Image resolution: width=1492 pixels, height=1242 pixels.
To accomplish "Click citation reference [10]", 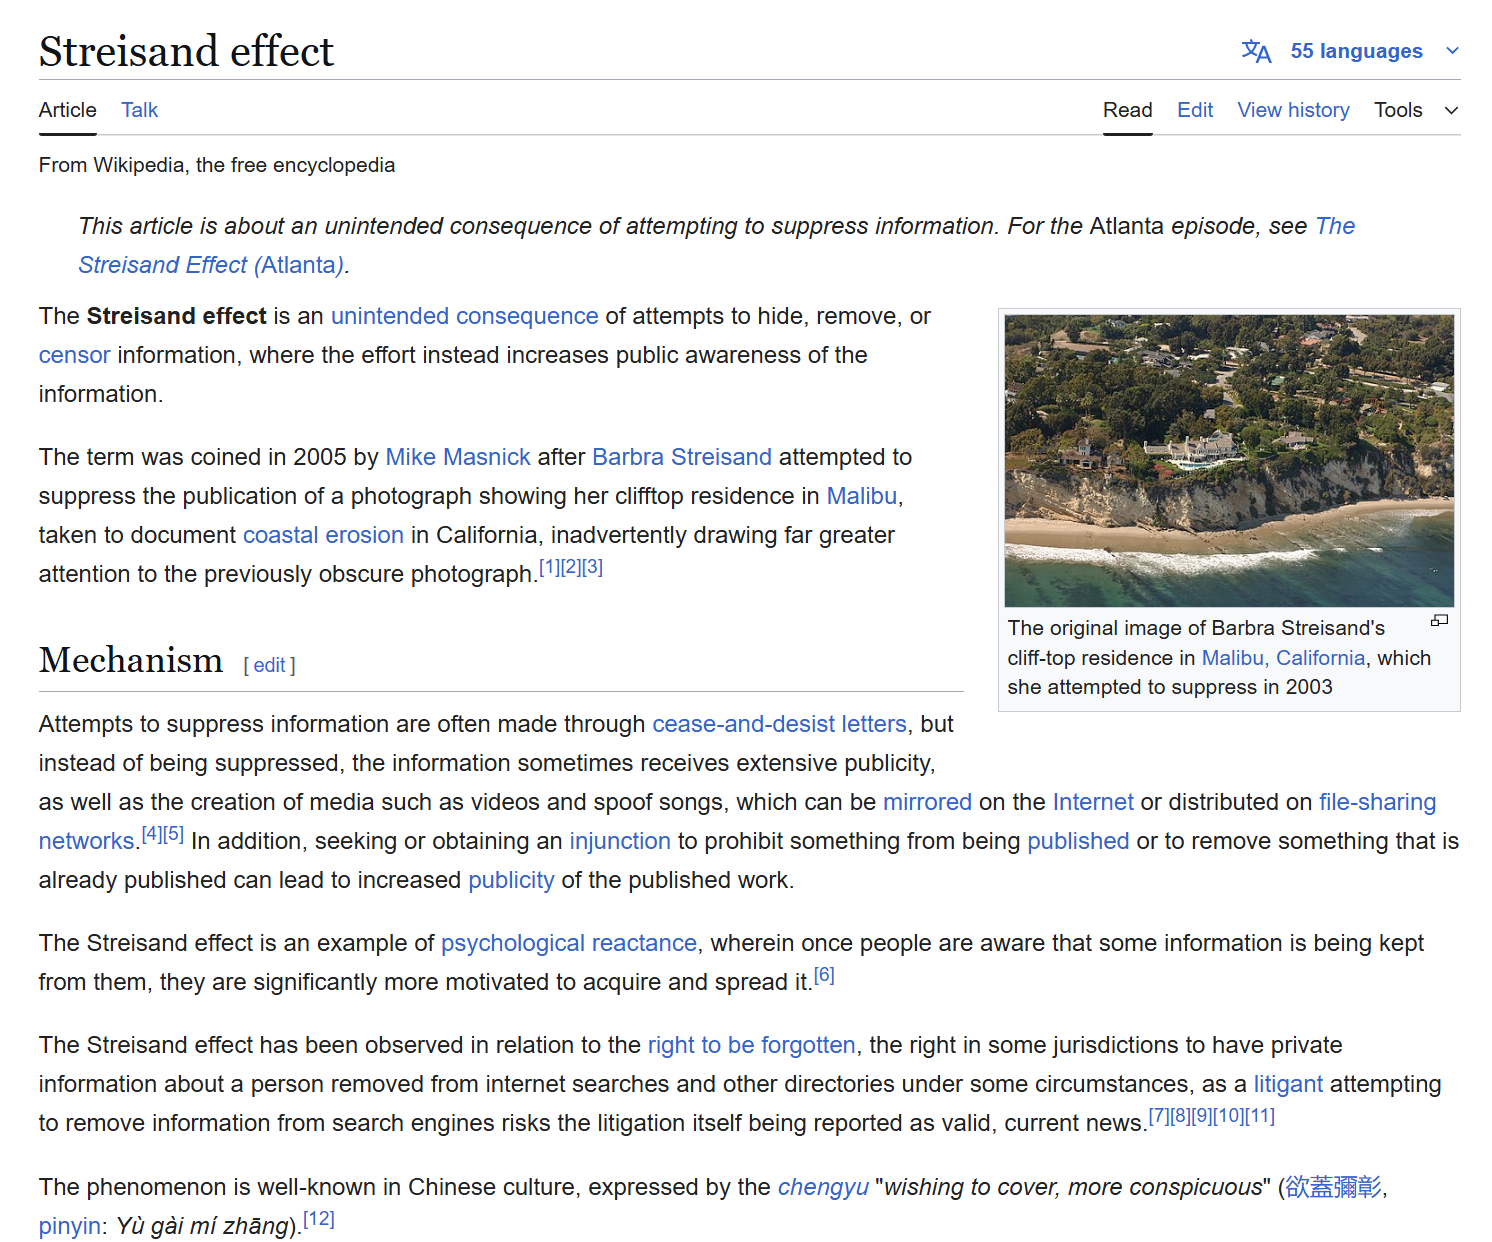I will 1228,1116.
